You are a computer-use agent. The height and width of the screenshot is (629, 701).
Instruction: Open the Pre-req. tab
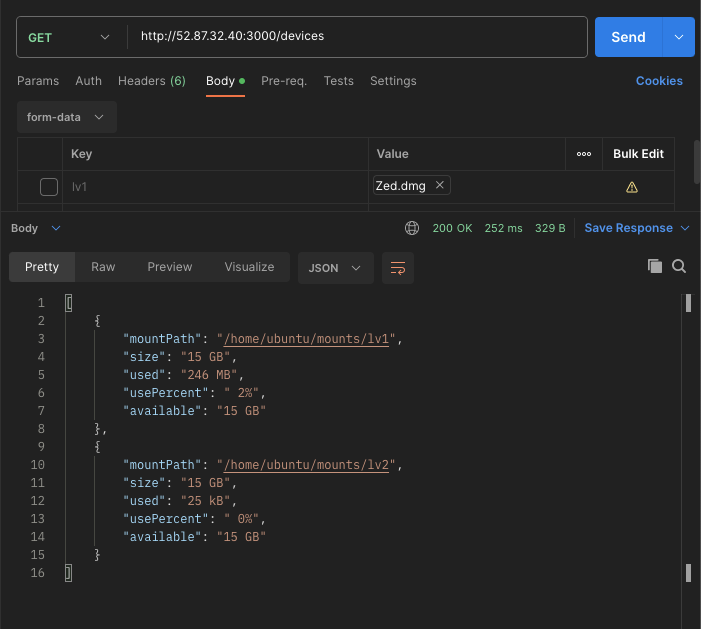(284, 81)
